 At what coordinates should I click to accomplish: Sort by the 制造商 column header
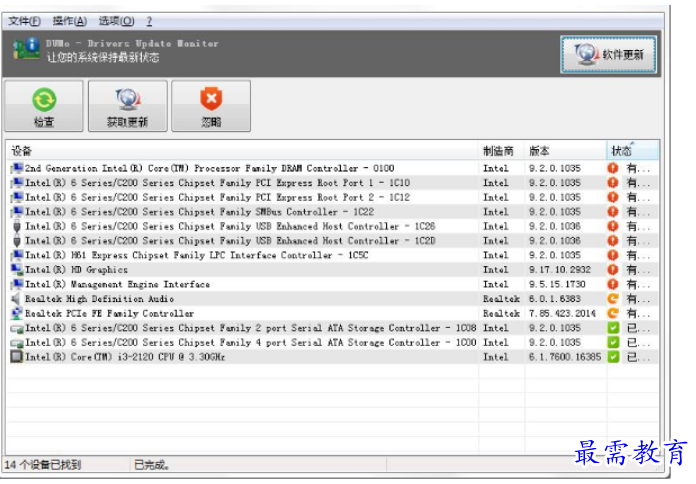[x=501, y=151]
